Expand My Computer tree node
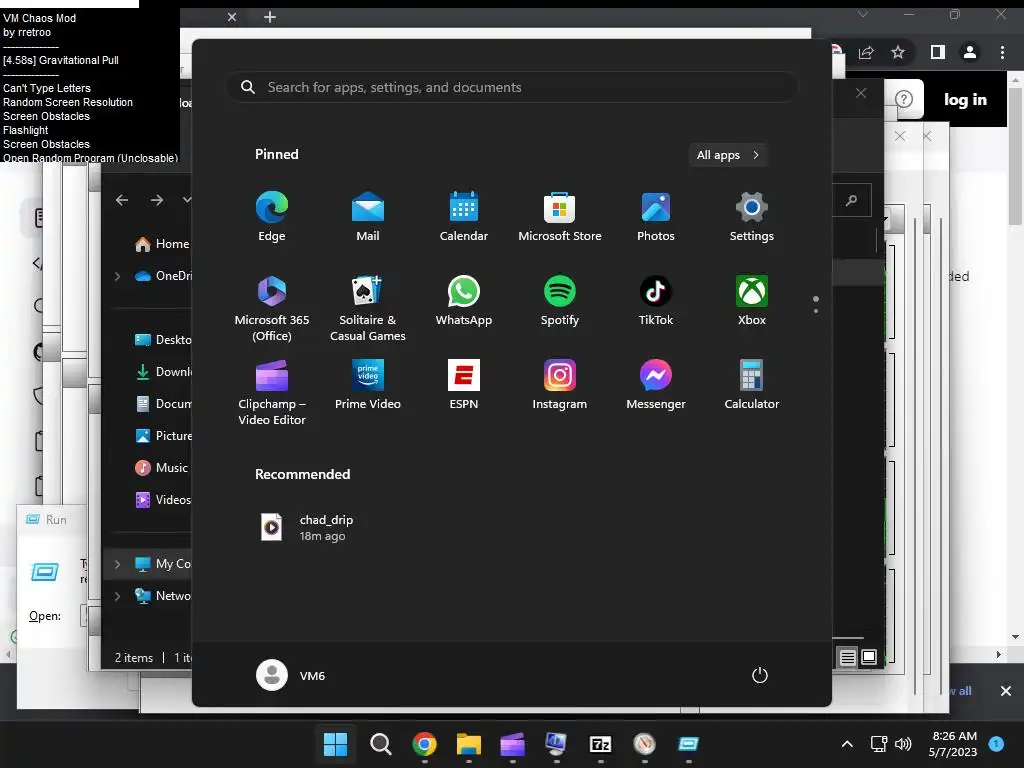 click(118, 564)
